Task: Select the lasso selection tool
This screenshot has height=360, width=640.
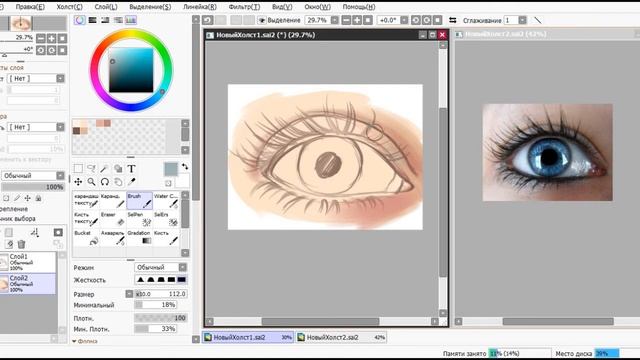Action: click(91, 168)
